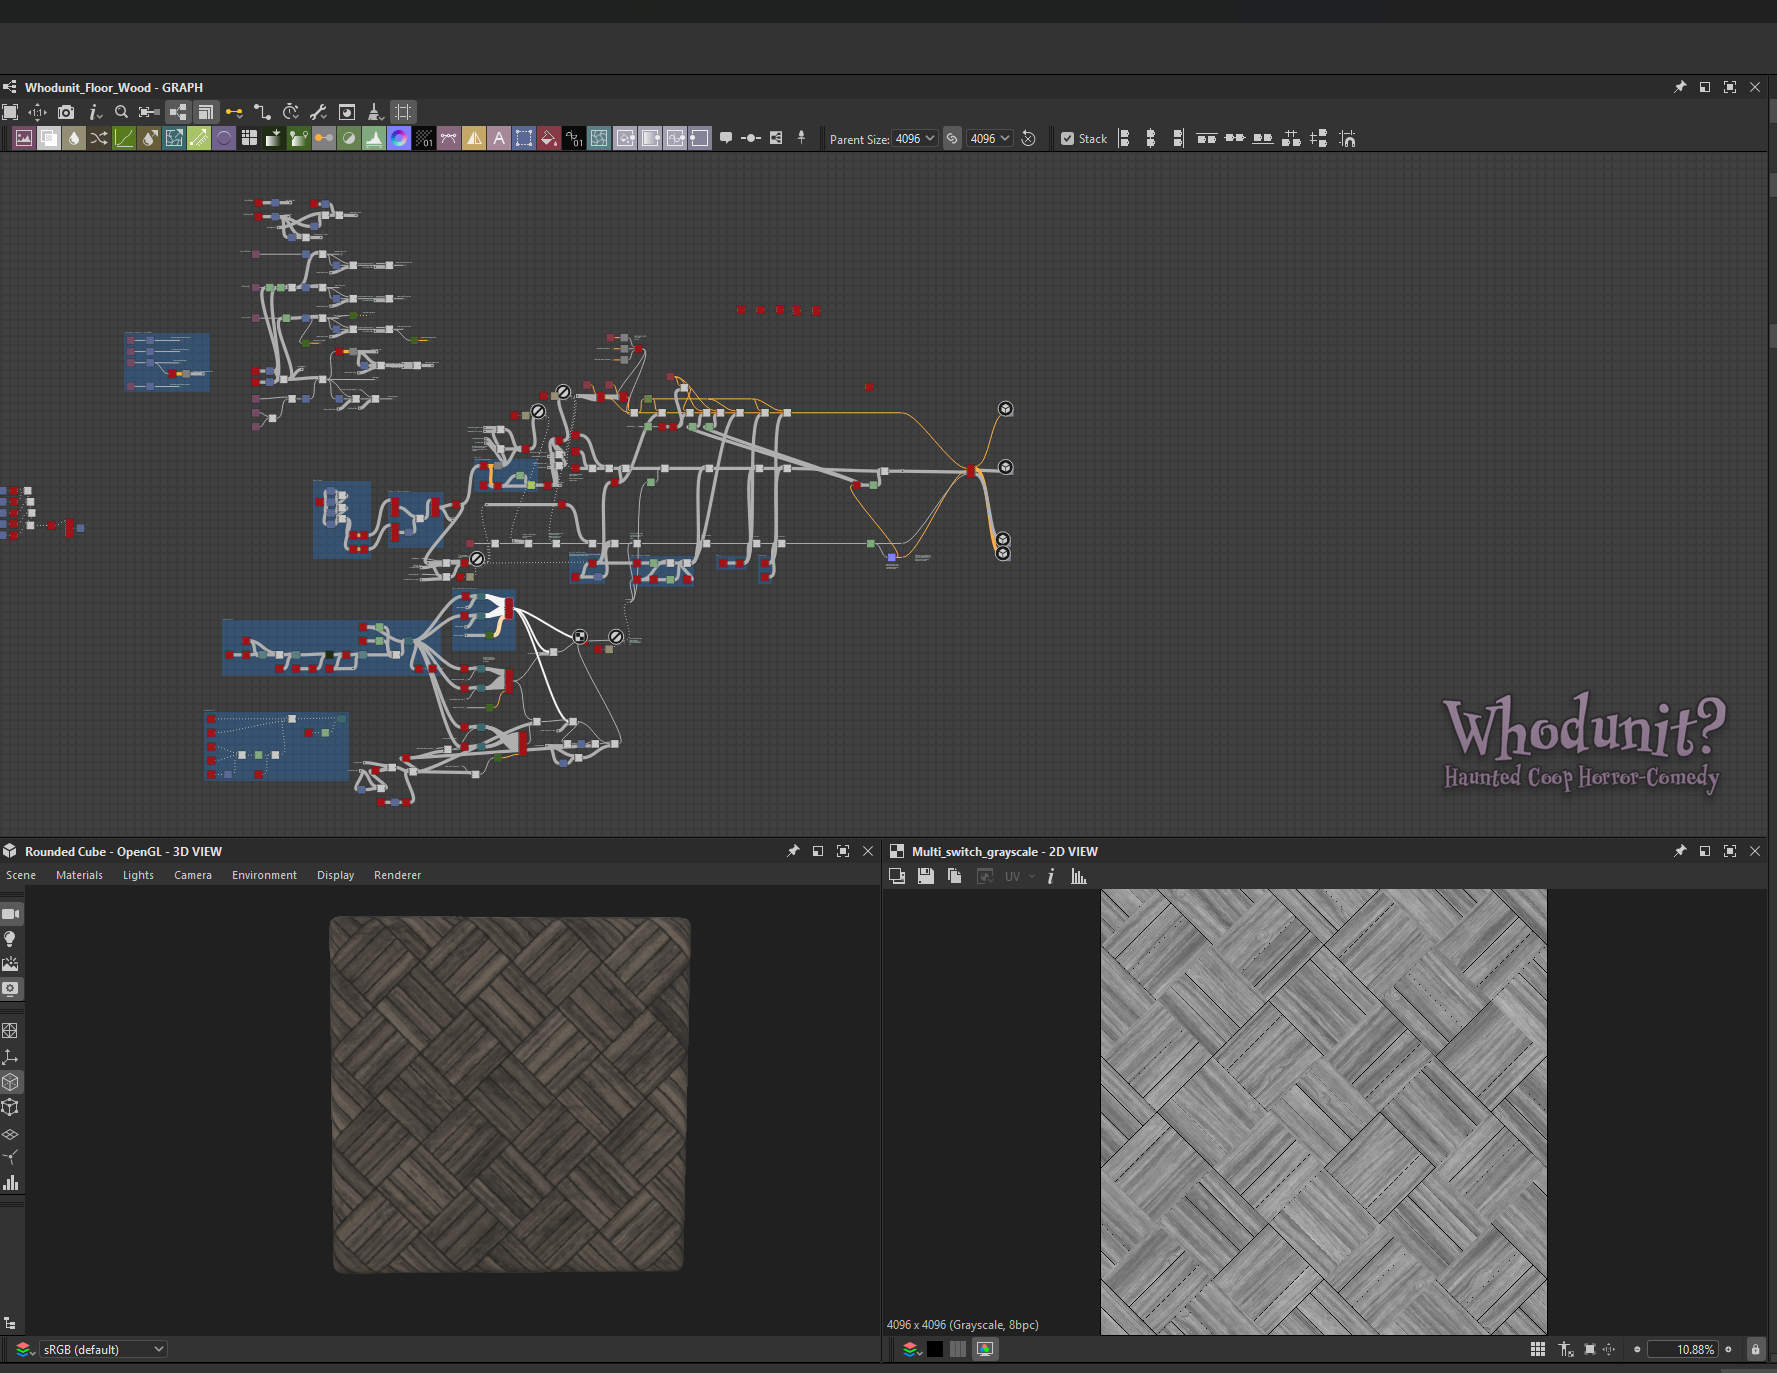Add a Curve node from the toolbar
This screenshot has height=1373, width=1777.
coord(124,138)
